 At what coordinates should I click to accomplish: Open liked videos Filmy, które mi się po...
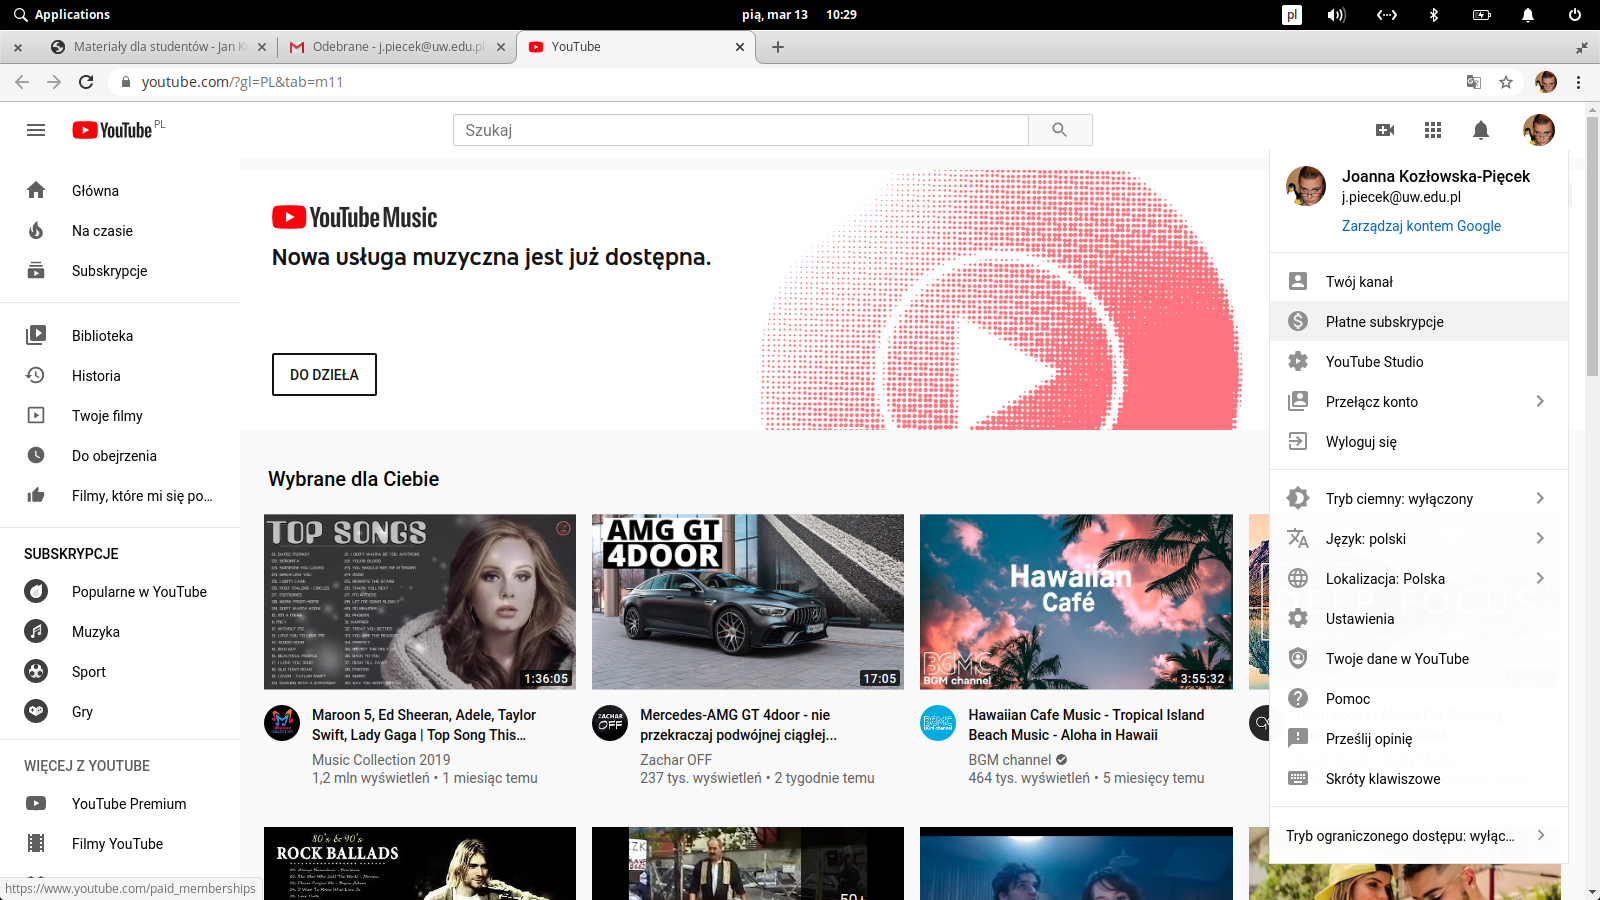click(120, 496)
